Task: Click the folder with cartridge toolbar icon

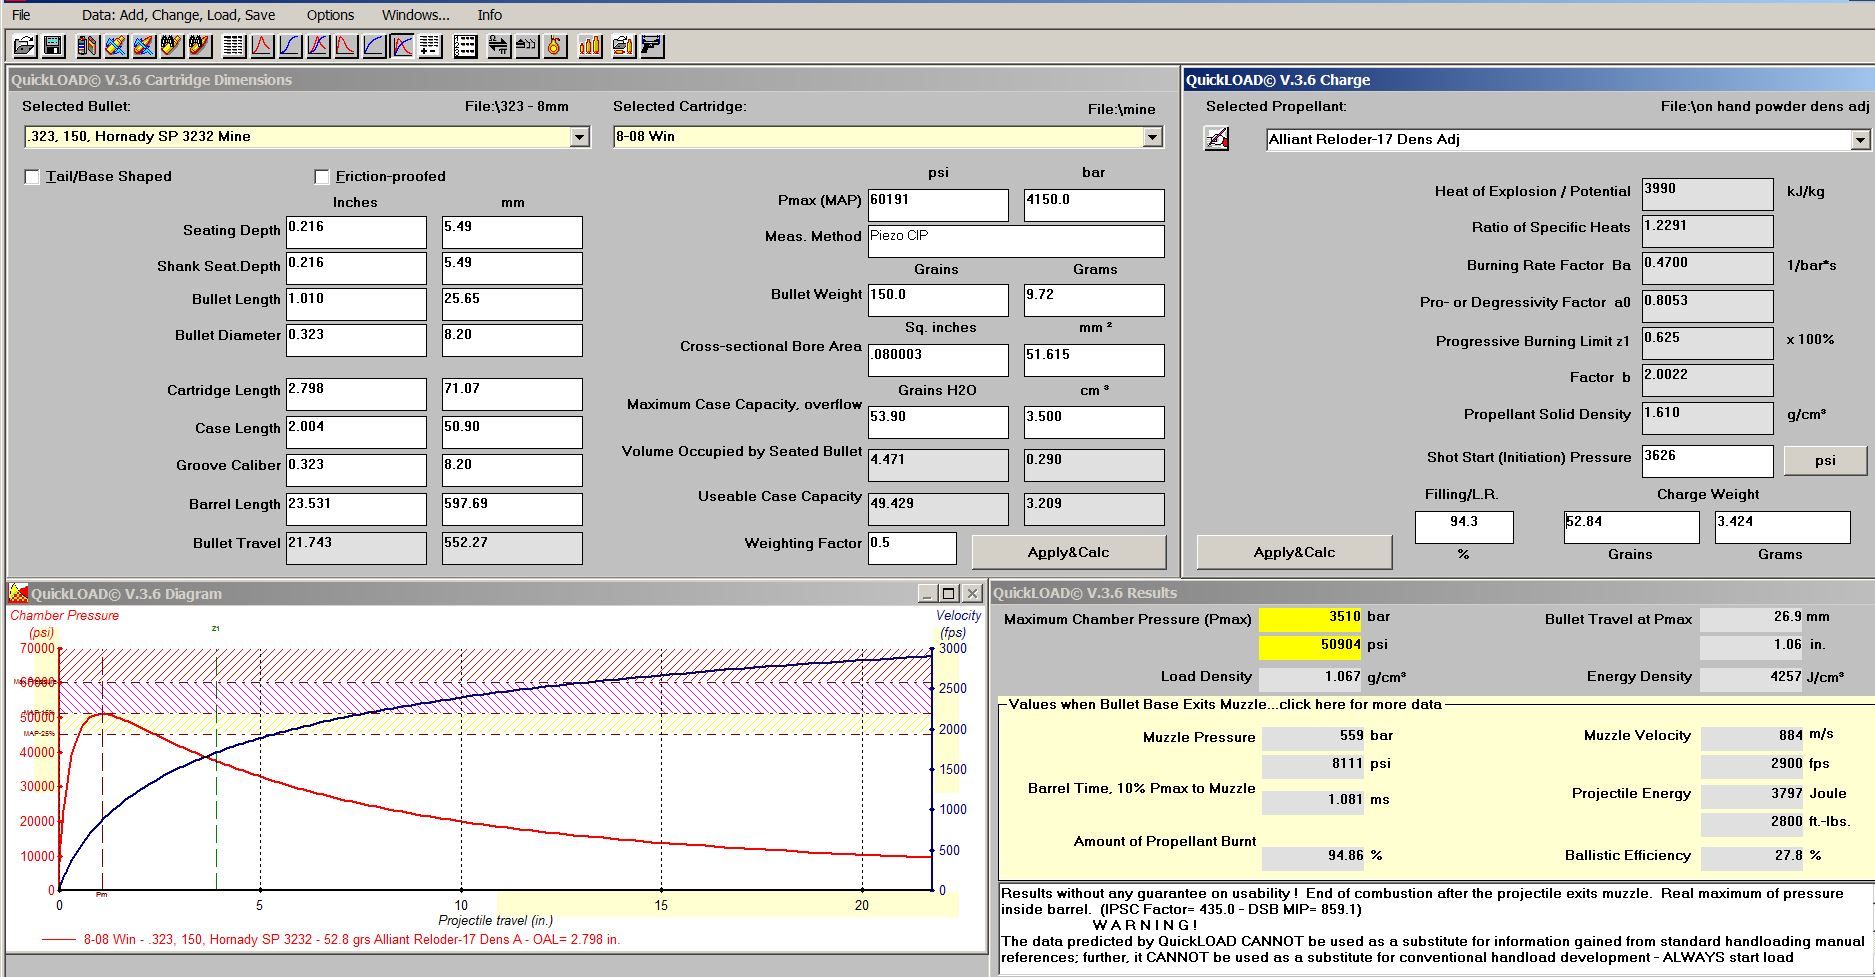Action: tap(623, 46)
